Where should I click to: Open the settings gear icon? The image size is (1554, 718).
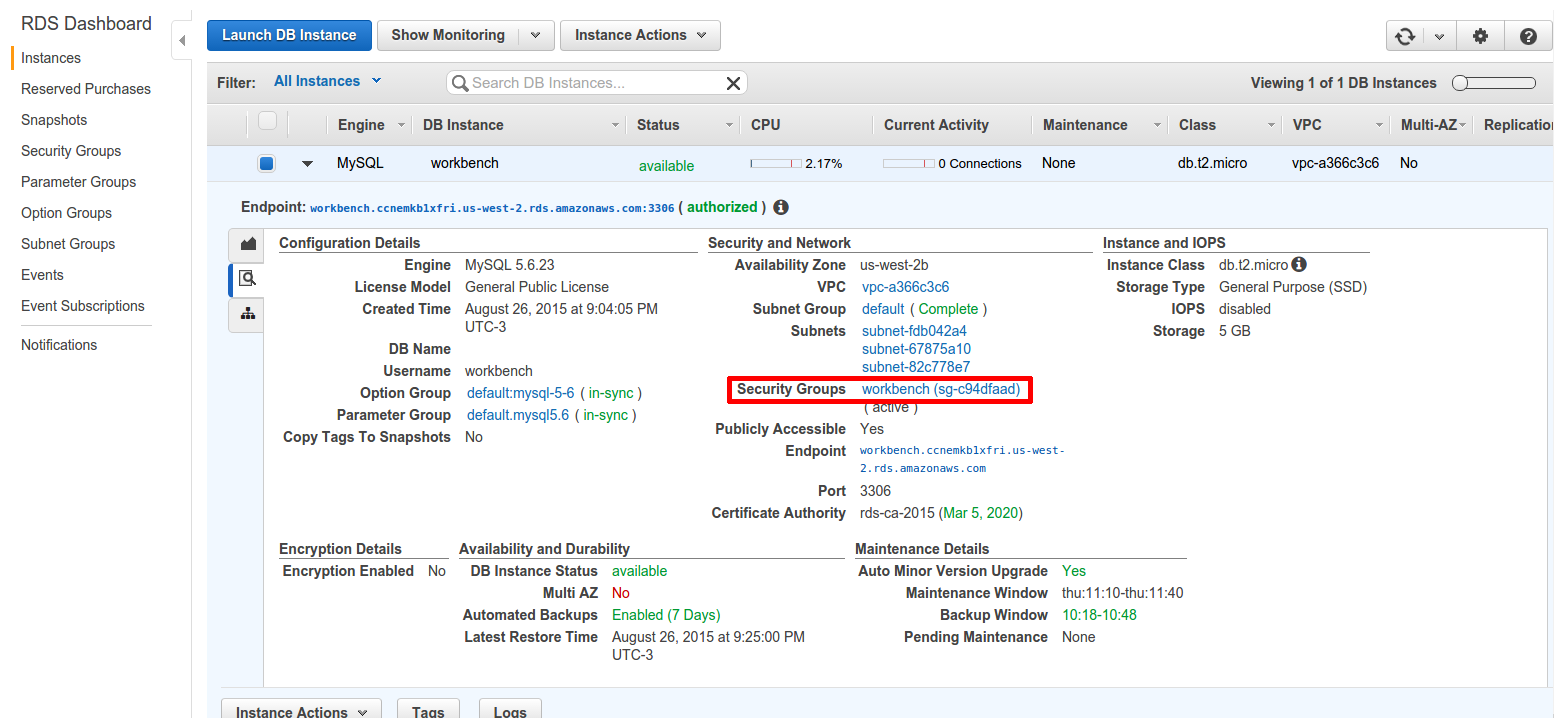click(1480, 36)
